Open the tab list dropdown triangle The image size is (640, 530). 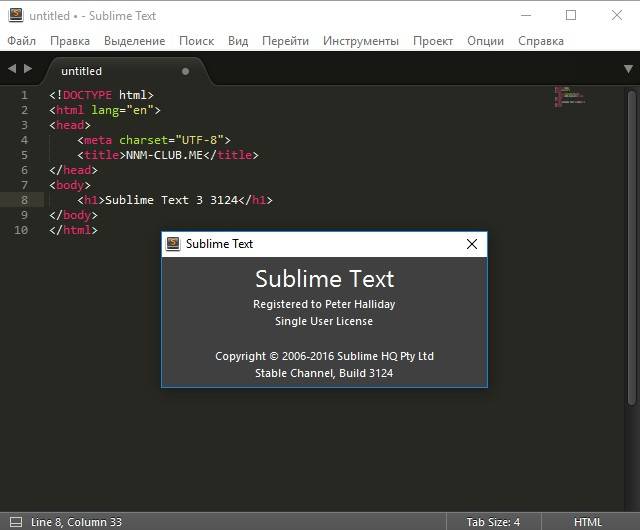(629, 69)
